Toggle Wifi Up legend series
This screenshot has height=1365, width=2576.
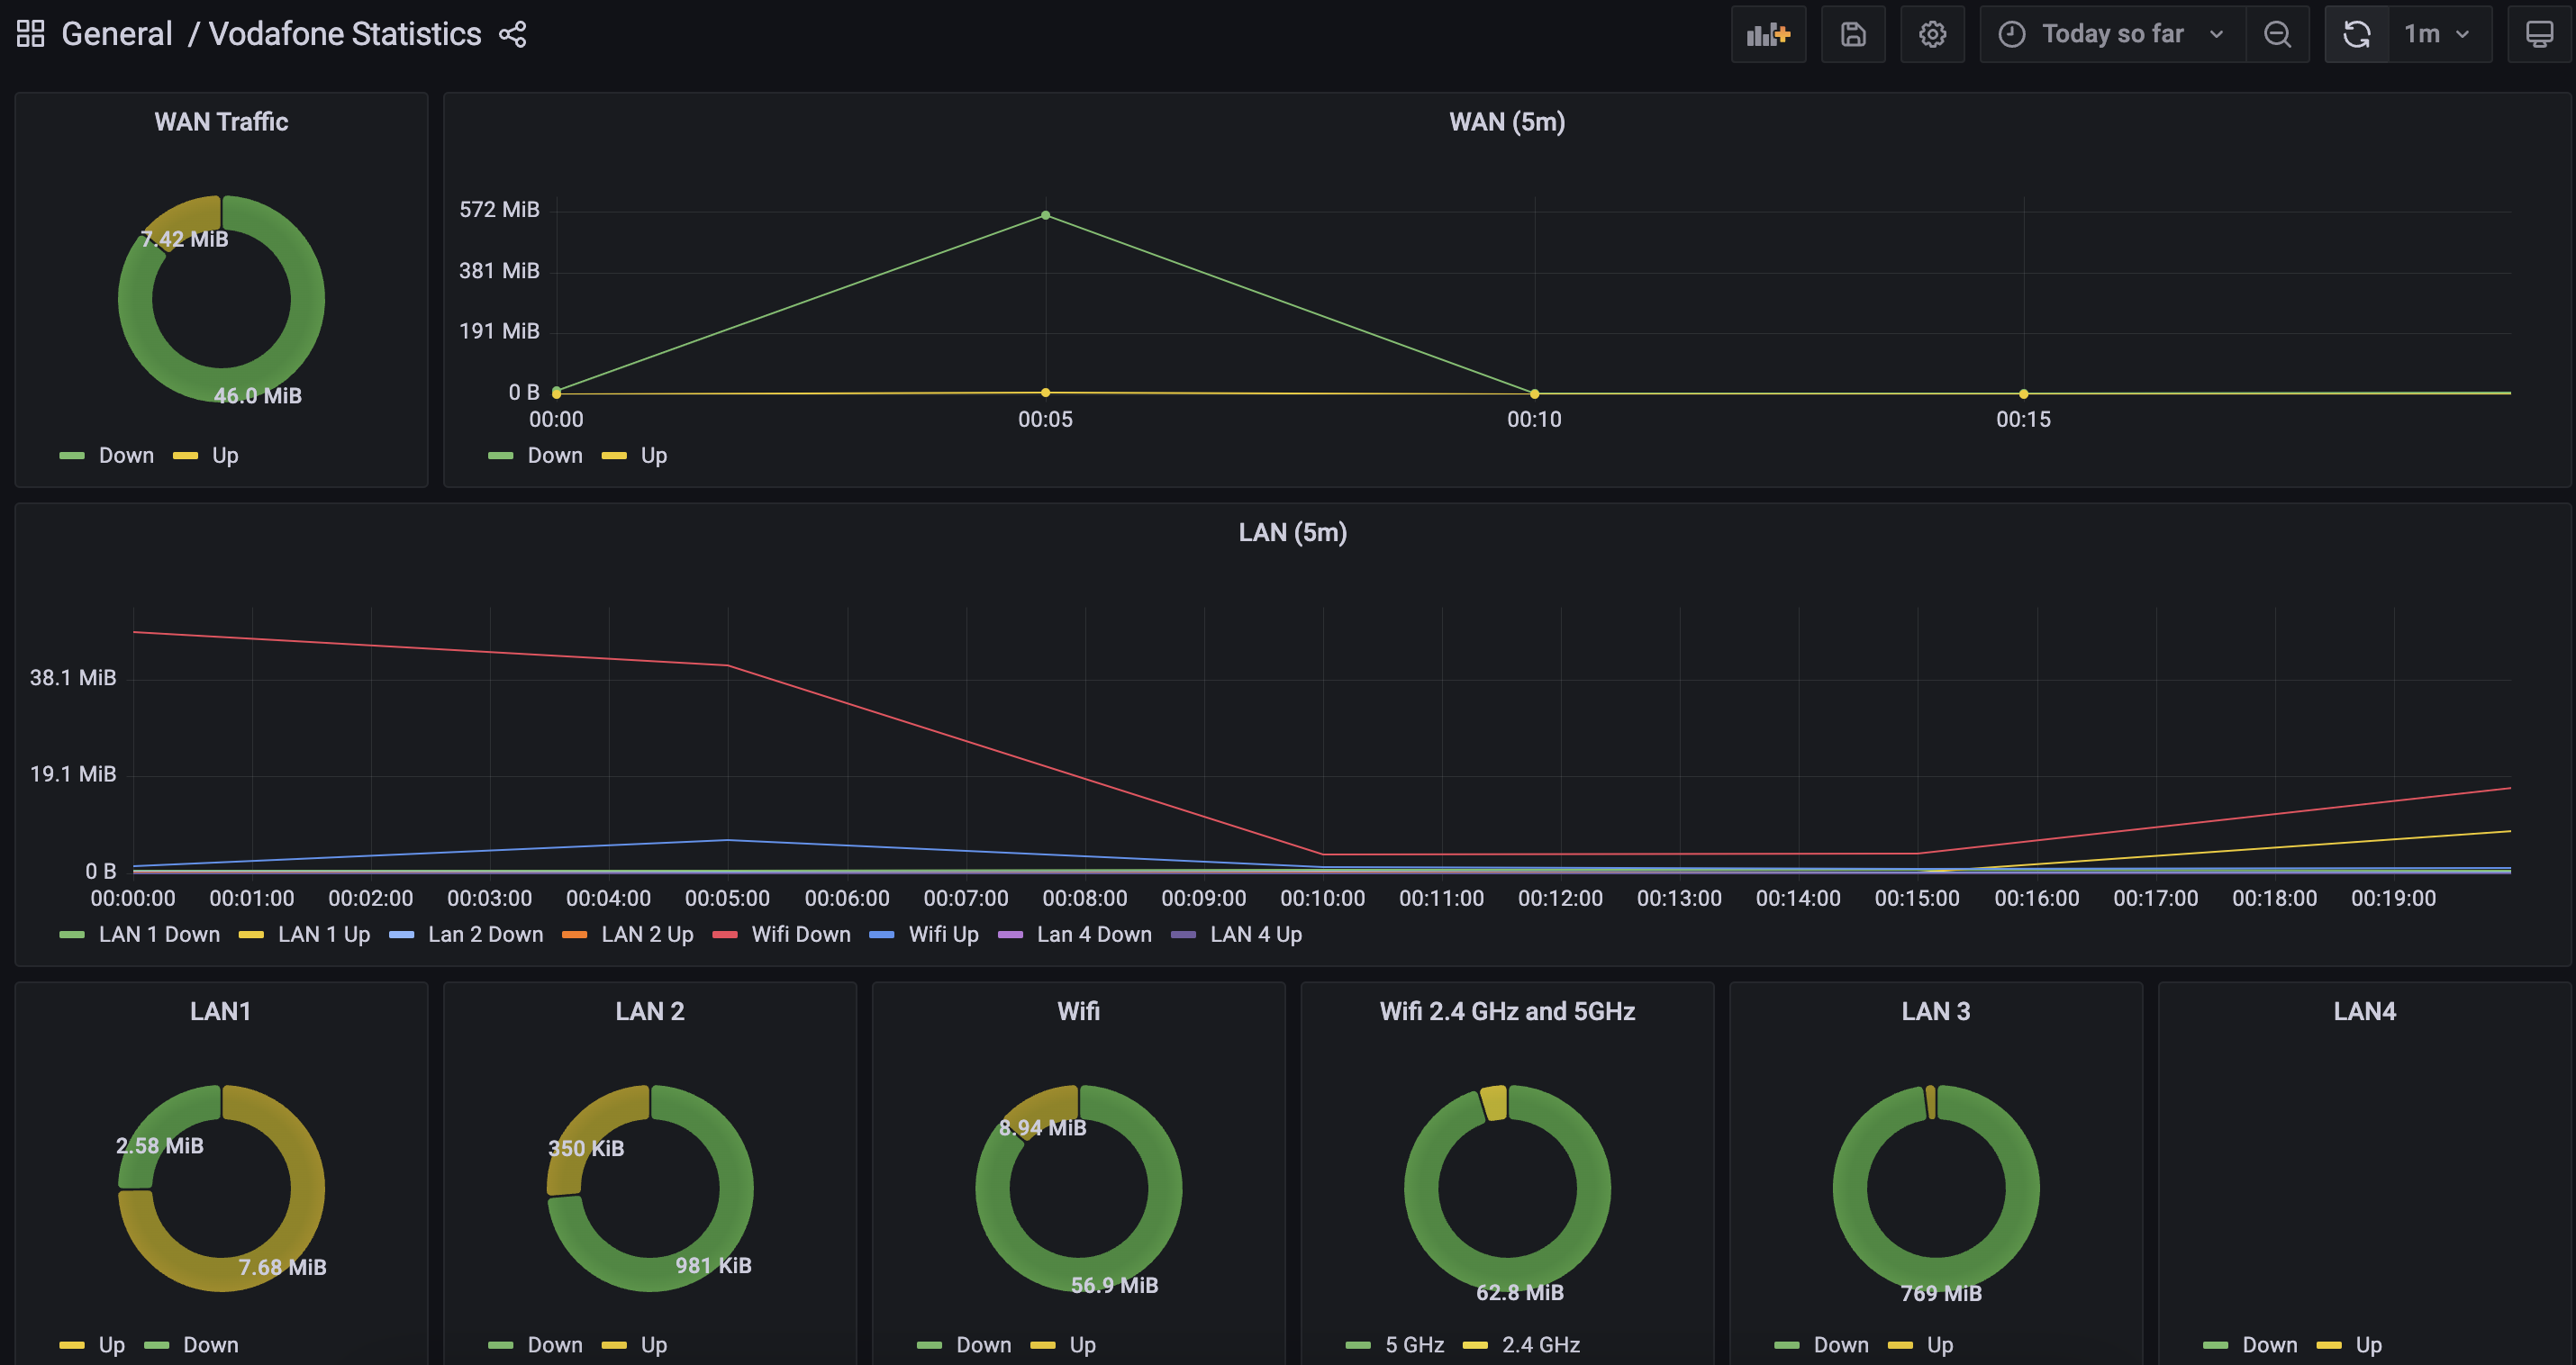[943, 934]
